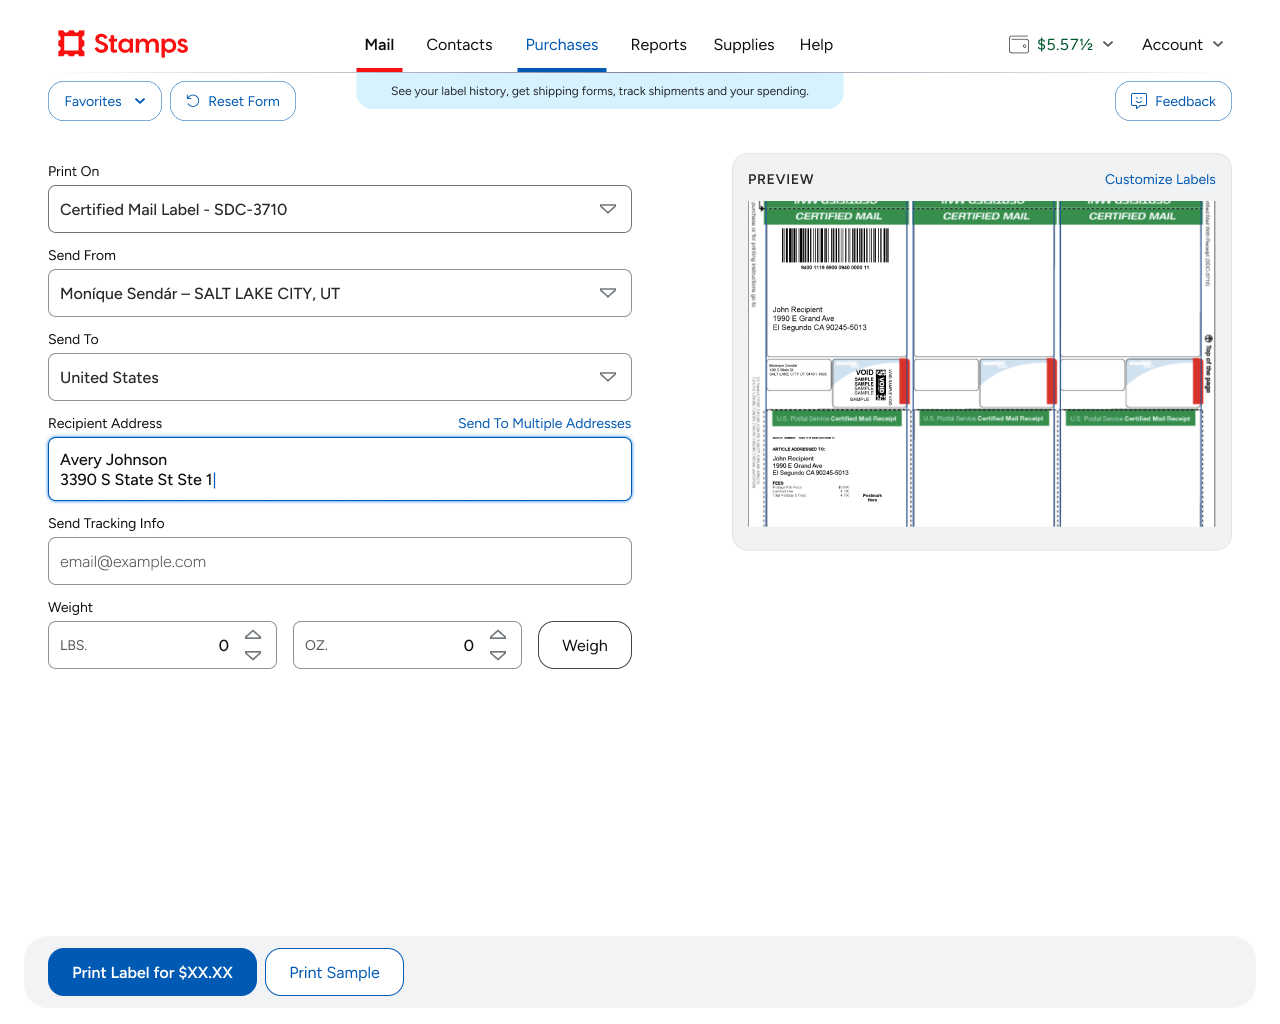Switch to the Contacts tab
This screenshot has height=1024, width=1280.
(459, 45)
